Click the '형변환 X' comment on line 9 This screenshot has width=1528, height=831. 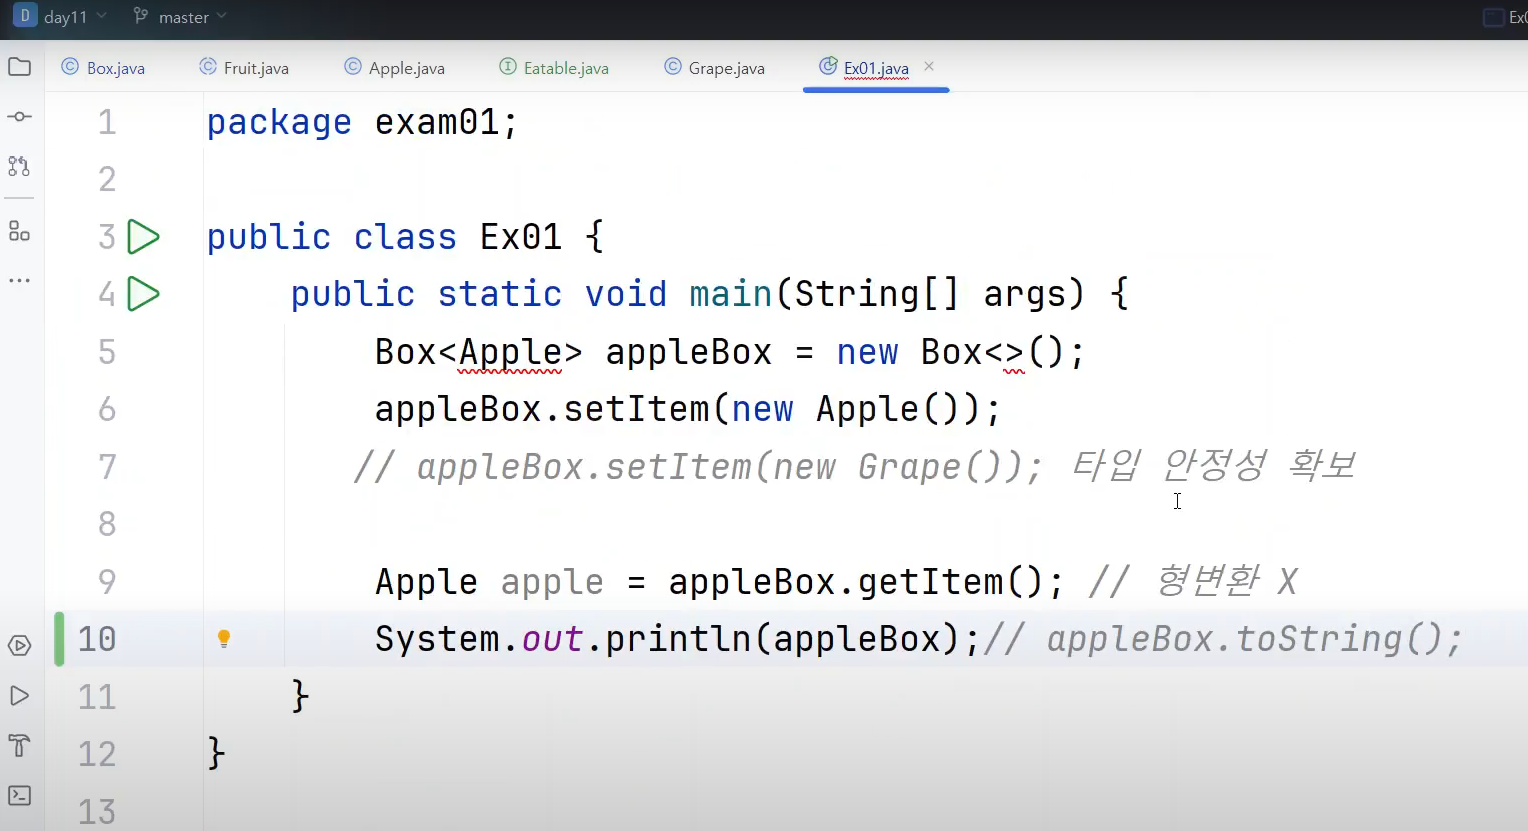click(x=1227, y=580)
